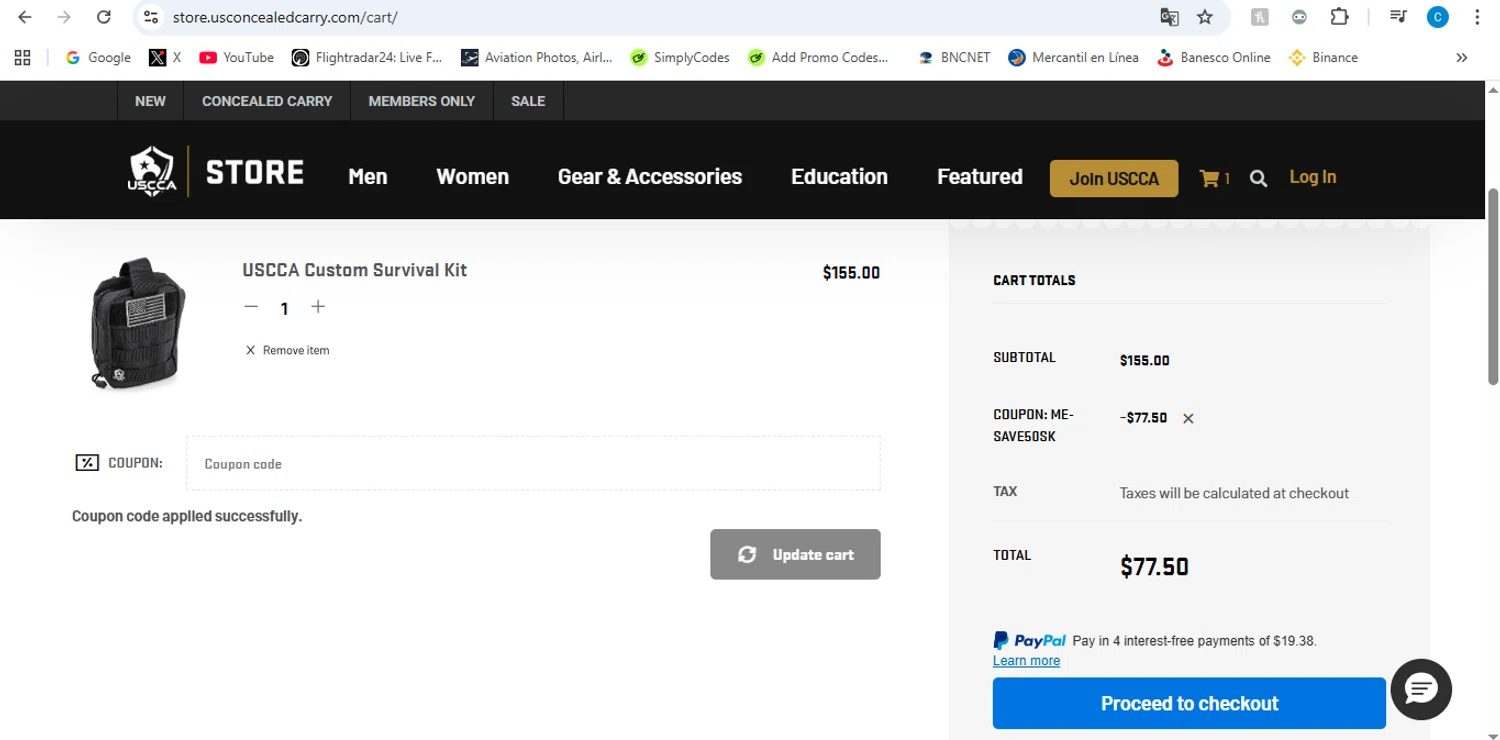This screenshot has width=1500, height=740.
Task: Open BNCNET bookmark
Action: pyautogui.click(x=954, y=57)
